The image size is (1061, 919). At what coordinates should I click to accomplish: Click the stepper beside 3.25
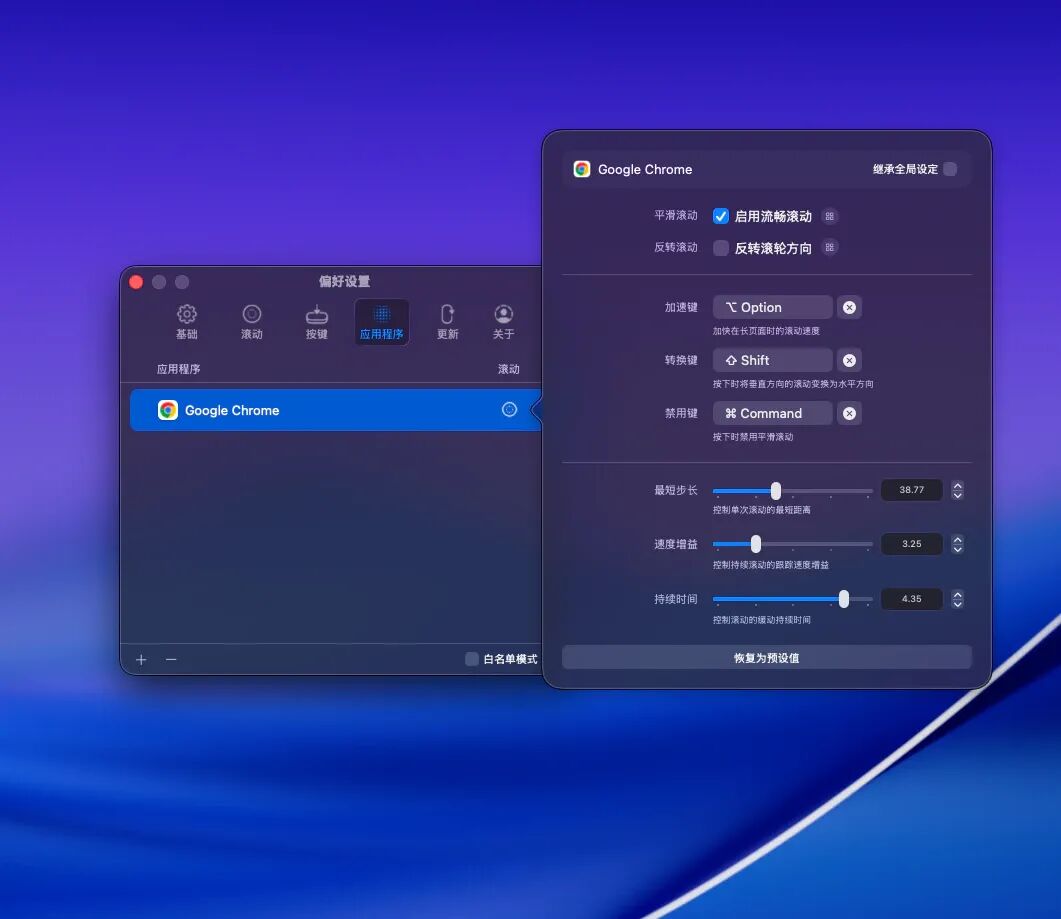click(x=957, y=544)
